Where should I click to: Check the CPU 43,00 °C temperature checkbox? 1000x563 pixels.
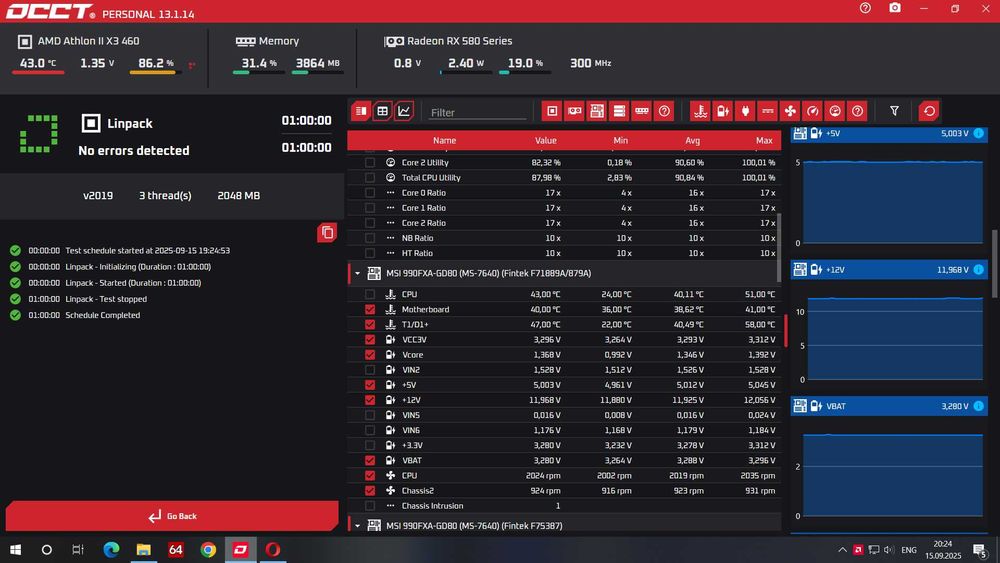(370, 295)
